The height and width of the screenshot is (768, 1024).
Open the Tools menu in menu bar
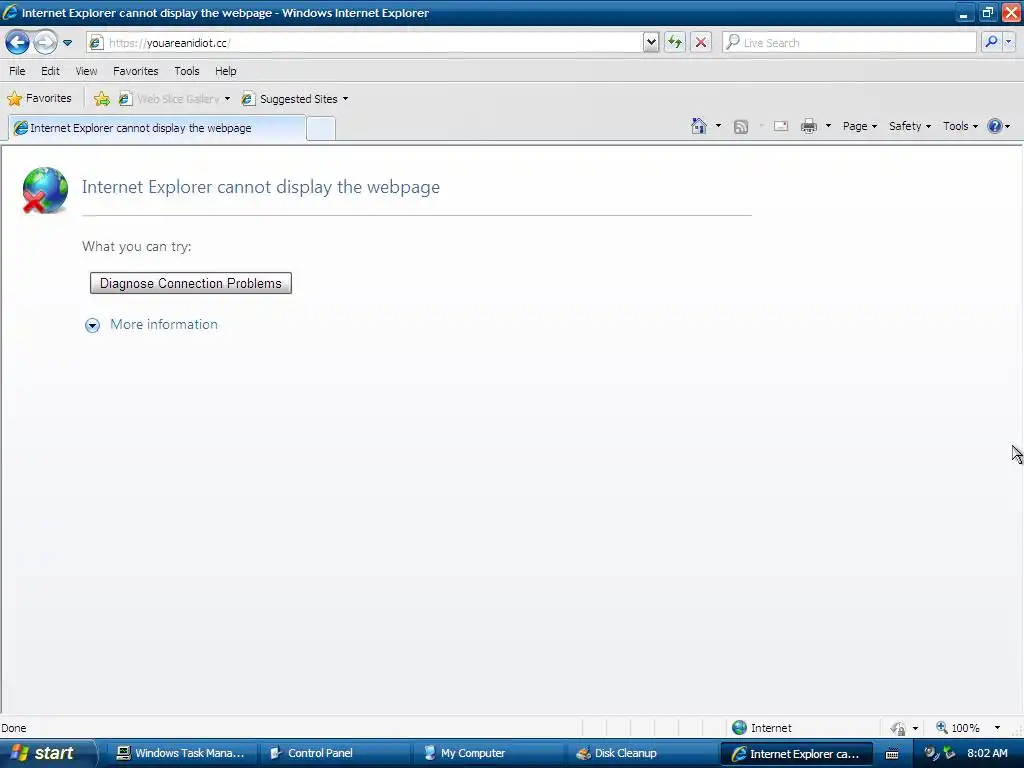point(187,71)
